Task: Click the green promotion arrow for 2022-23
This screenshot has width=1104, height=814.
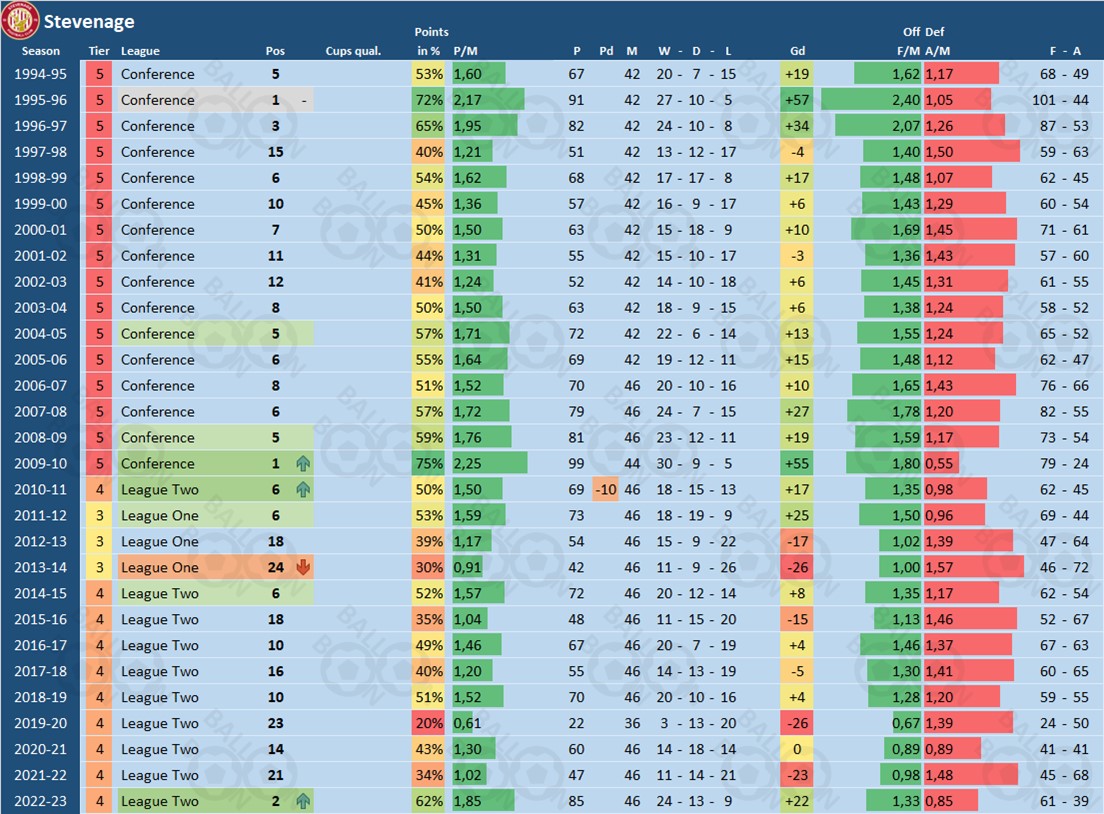Action: [303, 802]
